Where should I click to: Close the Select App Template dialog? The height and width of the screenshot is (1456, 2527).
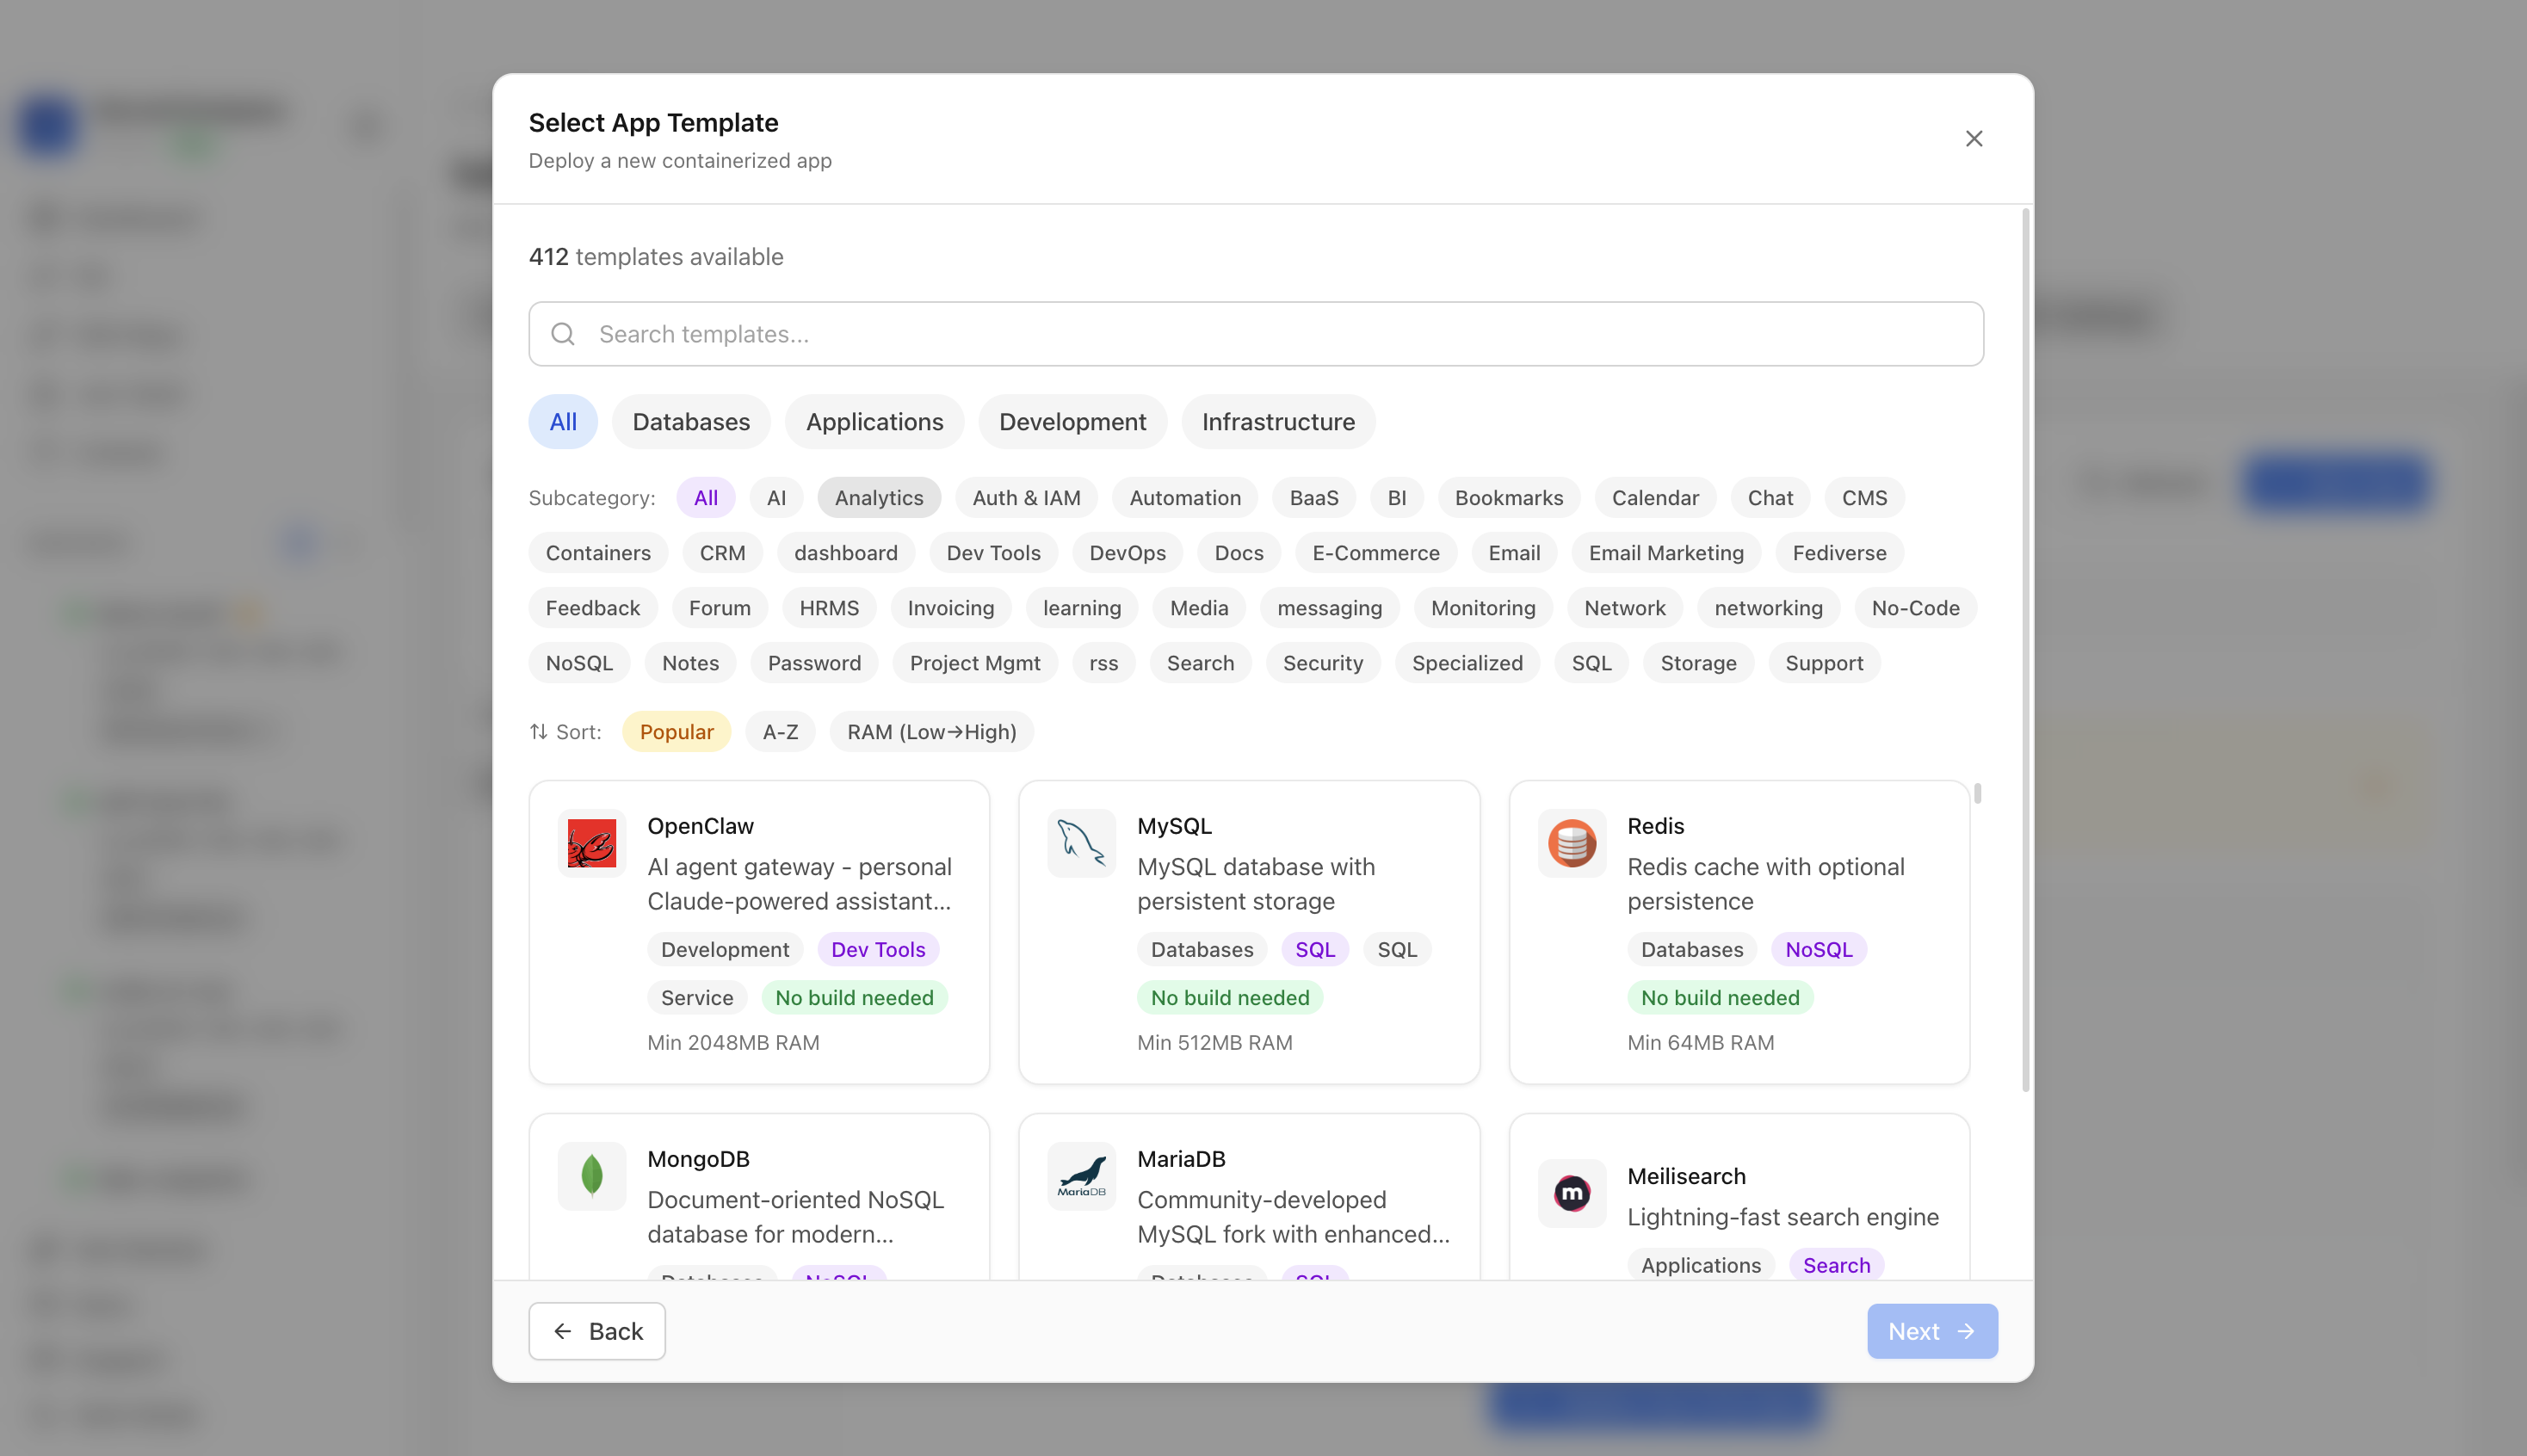tap(1973, 139)
